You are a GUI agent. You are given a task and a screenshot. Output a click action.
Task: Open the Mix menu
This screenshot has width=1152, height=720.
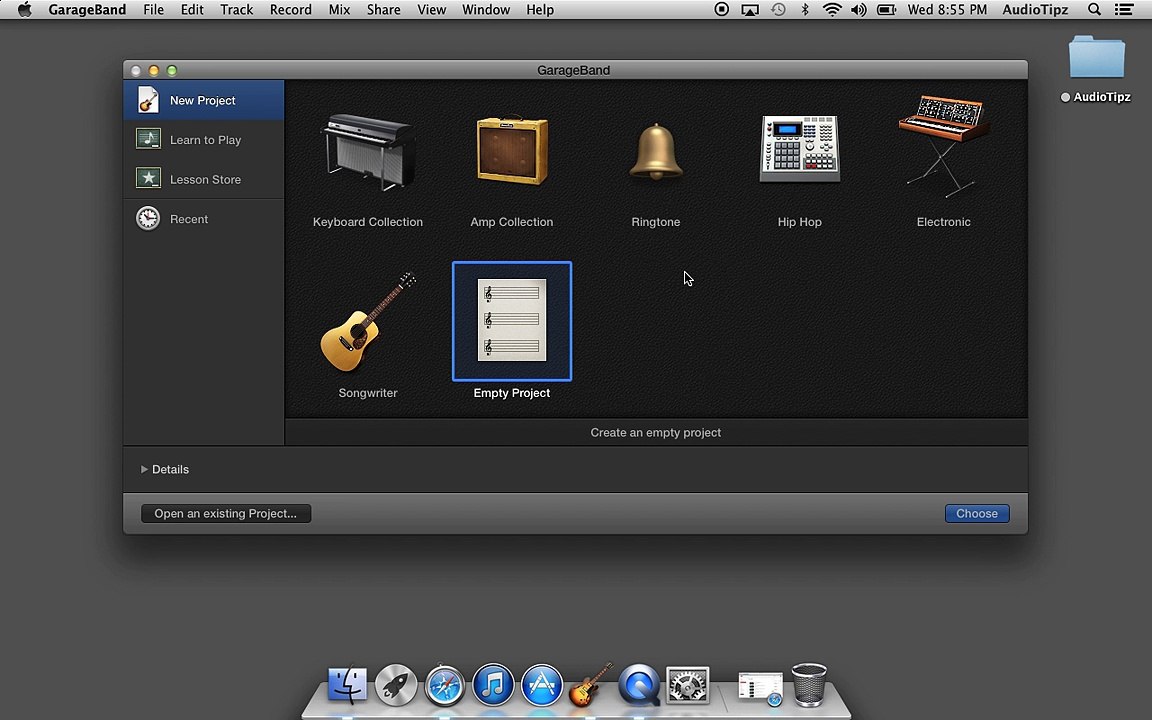[339, 10]
